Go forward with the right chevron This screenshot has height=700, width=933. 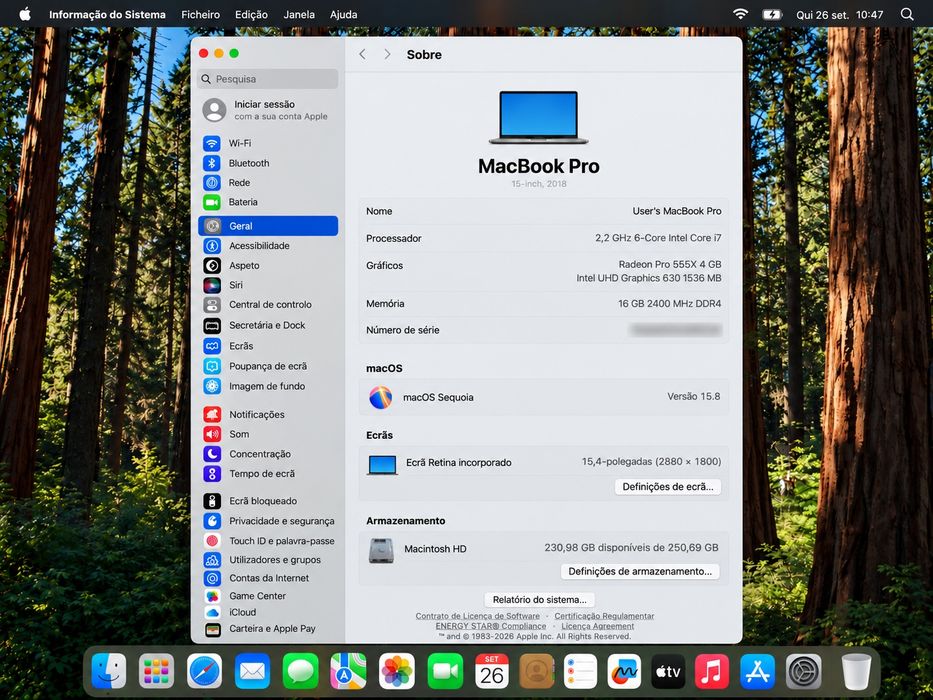(387, 55)
